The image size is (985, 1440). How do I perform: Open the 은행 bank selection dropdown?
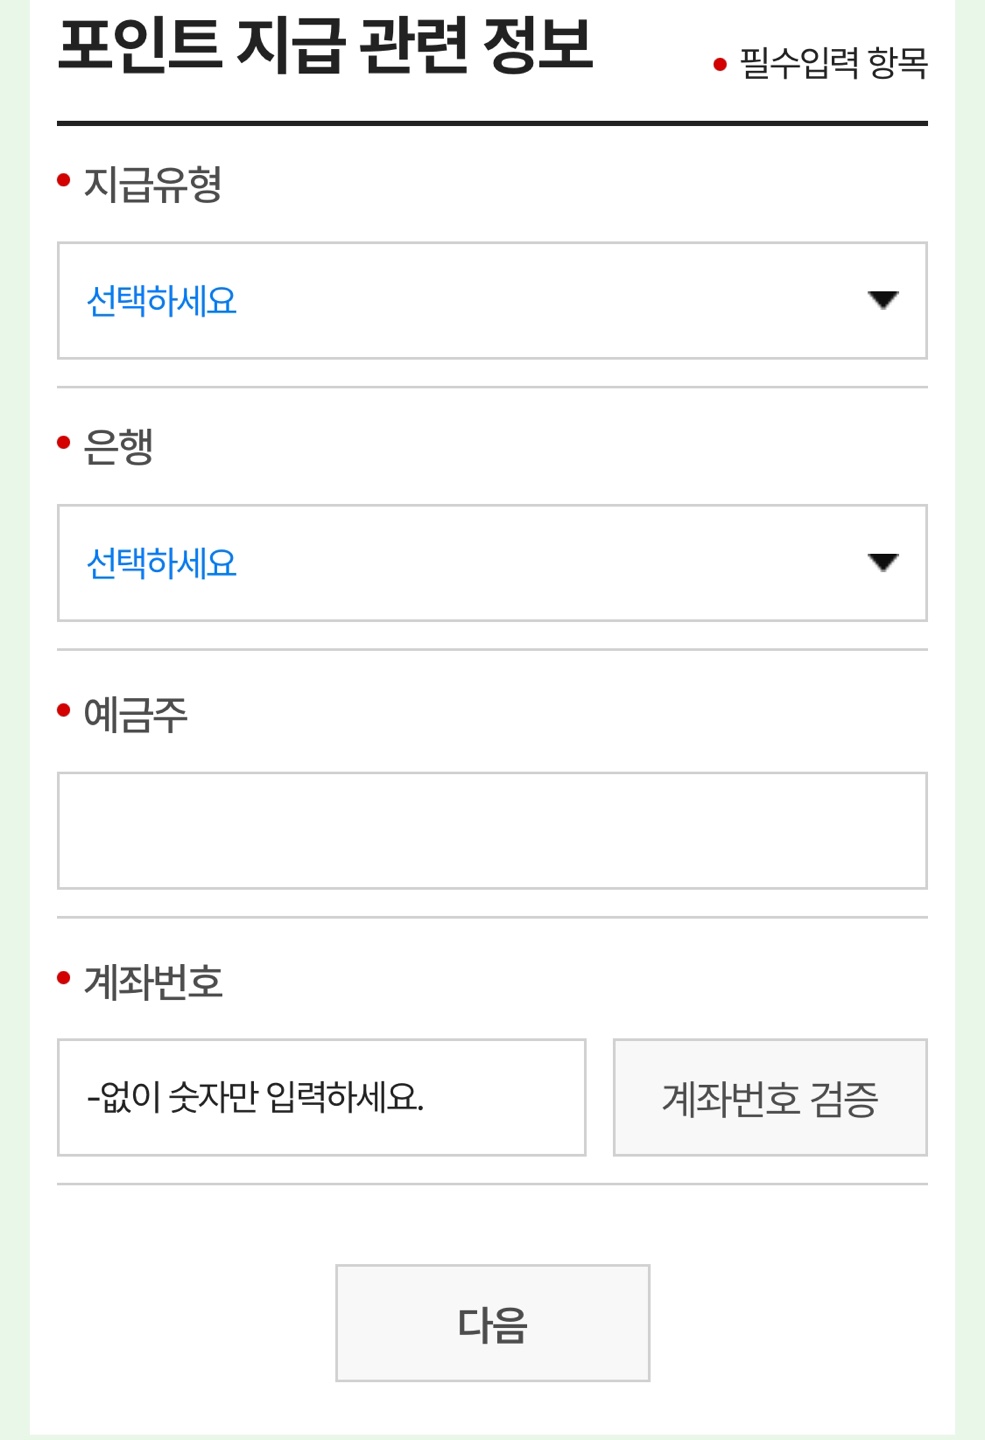(x=492, y=563)
